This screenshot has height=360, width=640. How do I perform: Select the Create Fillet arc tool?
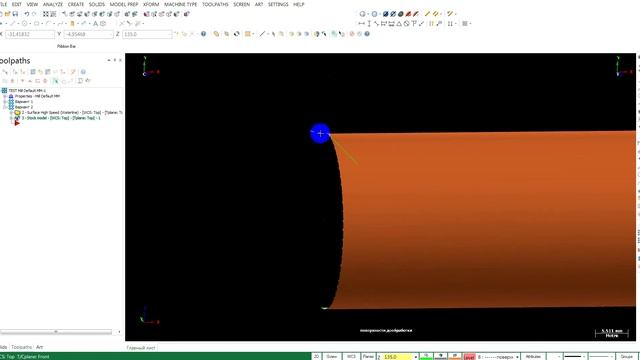point(49,24)
